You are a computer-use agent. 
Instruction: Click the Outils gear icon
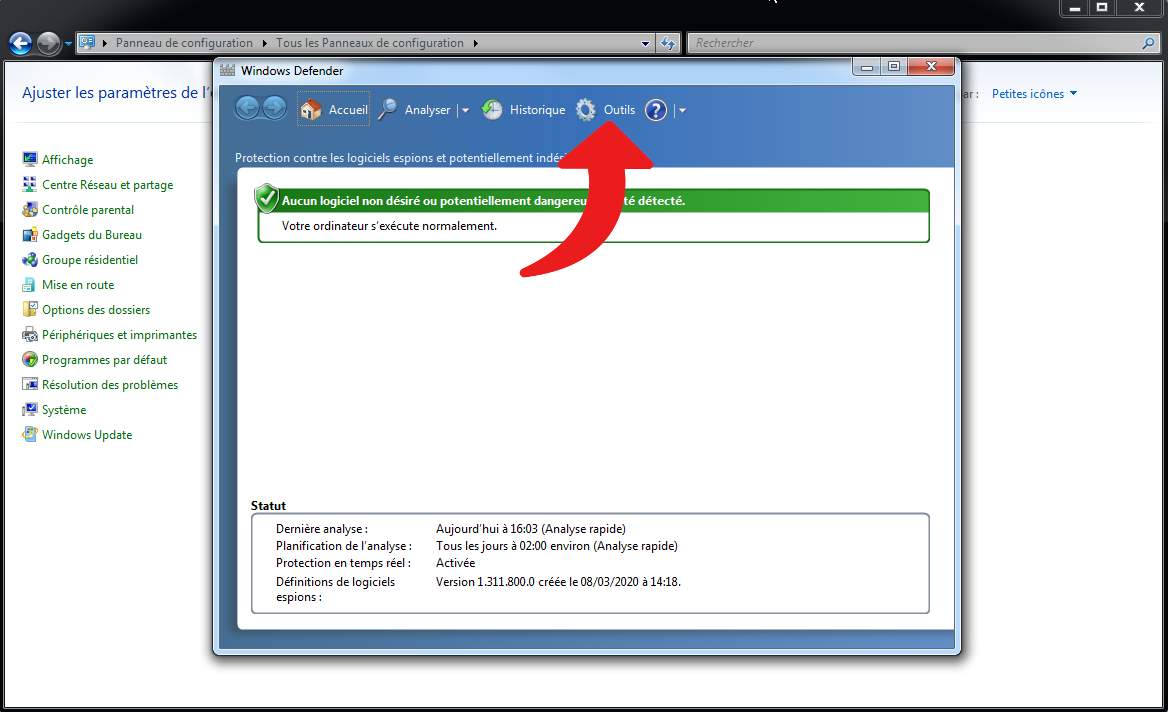(x=585, y=110)
